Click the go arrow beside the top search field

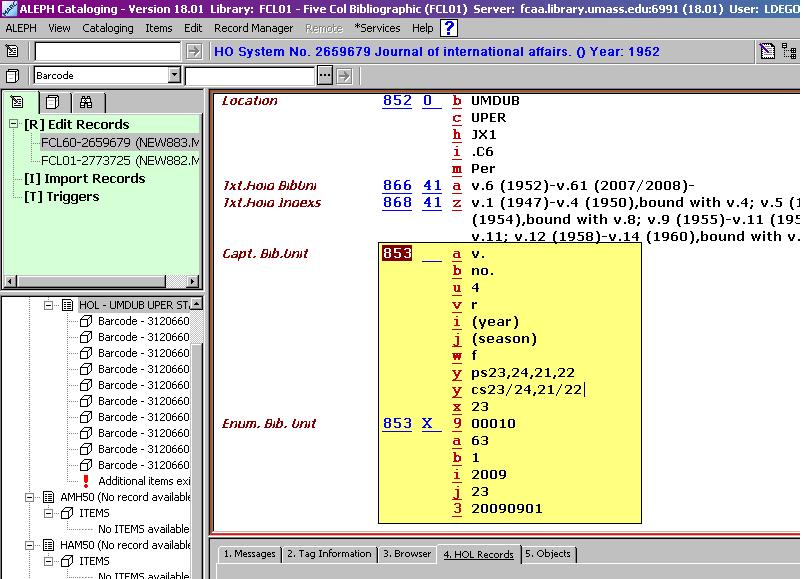(196, 51)
